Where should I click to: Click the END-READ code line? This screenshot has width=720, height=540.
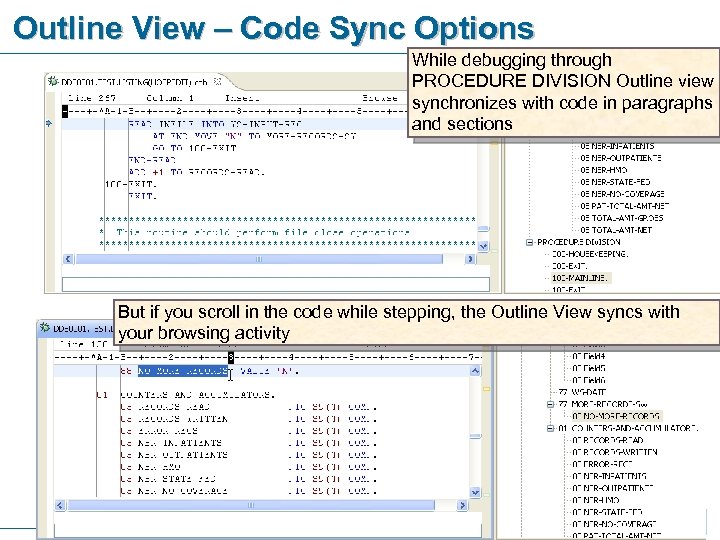pos(152,160)
